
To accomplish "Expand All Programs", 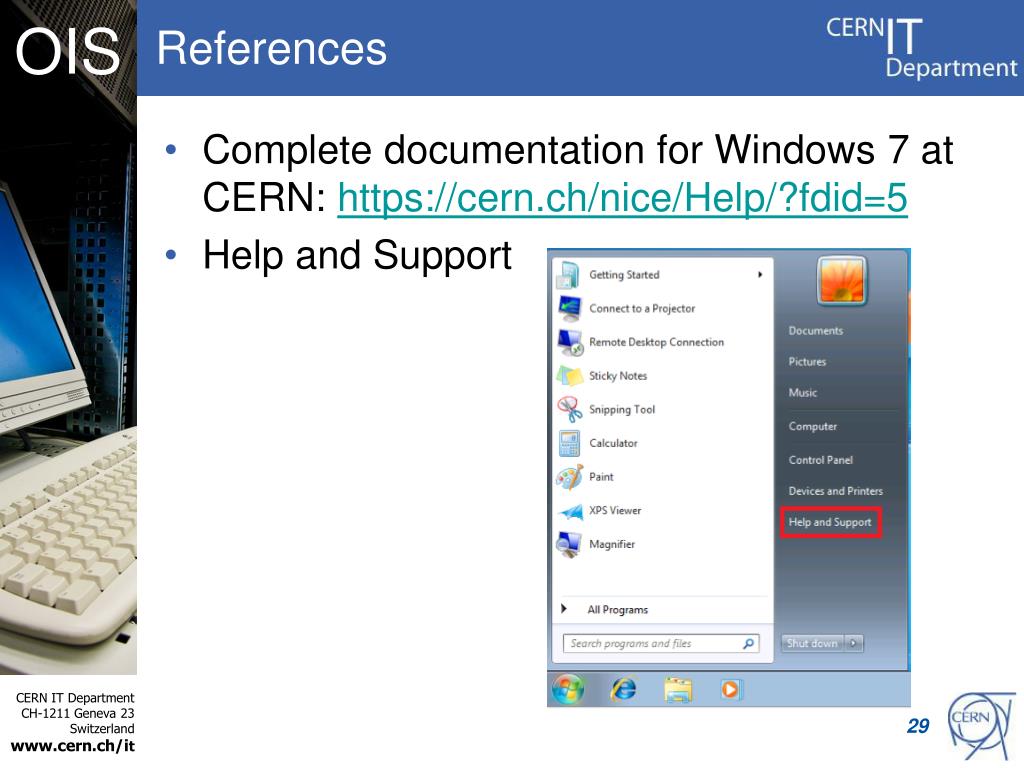I will [x=617, y=609].
